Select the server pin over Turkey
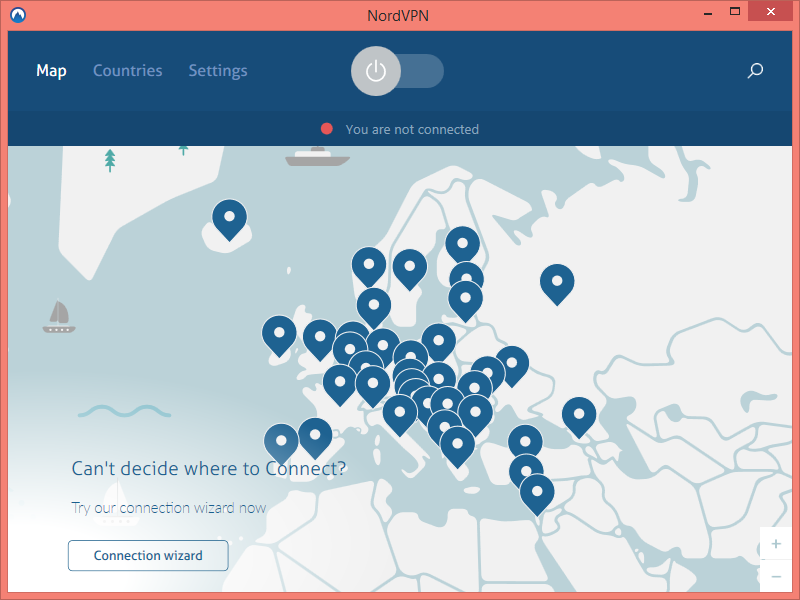The height and width of the screenshot is (600, 800). (526, 443)
